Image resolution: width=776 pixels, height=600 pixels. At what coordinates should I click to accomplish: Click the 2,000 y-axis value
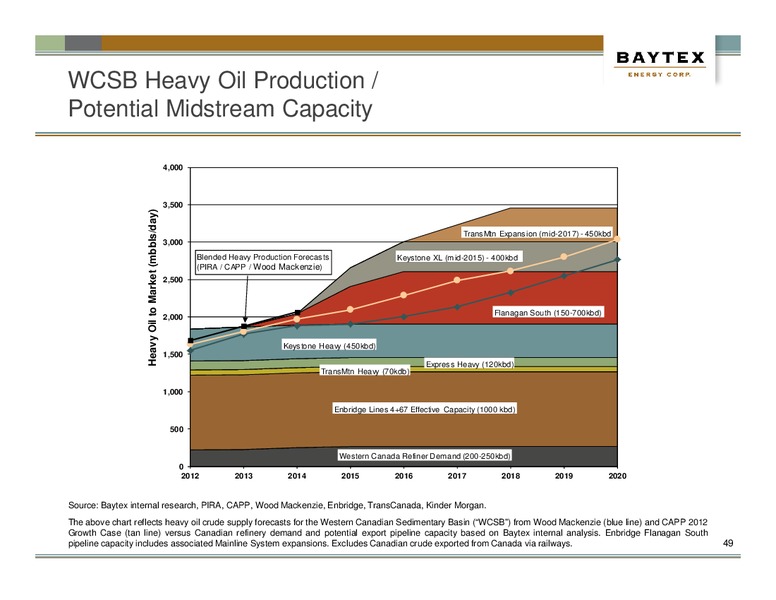pos(173,317)
